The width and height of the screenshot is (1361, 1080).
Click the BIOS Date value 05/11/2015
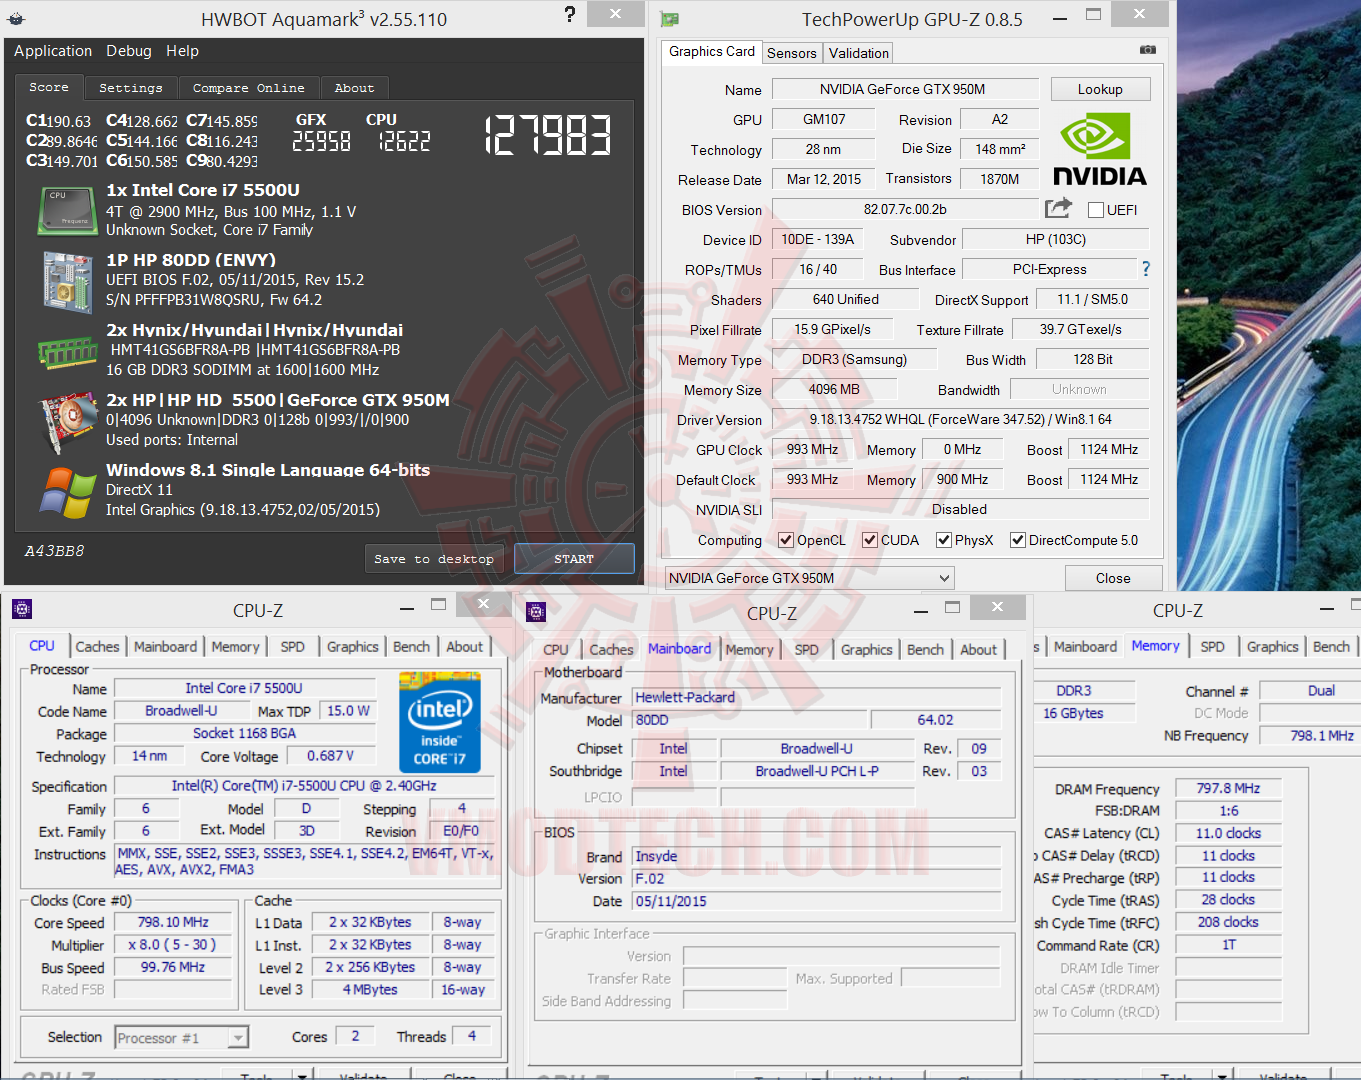click(x=817, y=901)
